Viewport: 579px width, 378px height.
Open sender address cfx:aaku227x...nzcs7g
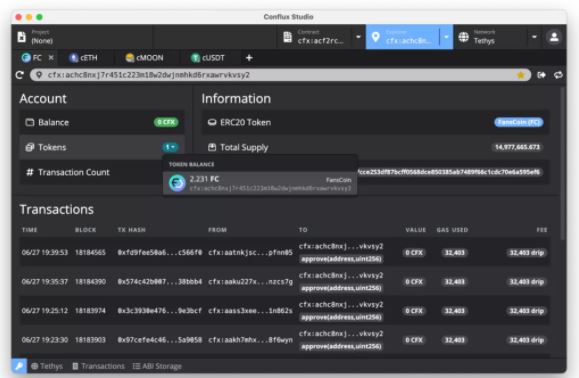point(250,282)
